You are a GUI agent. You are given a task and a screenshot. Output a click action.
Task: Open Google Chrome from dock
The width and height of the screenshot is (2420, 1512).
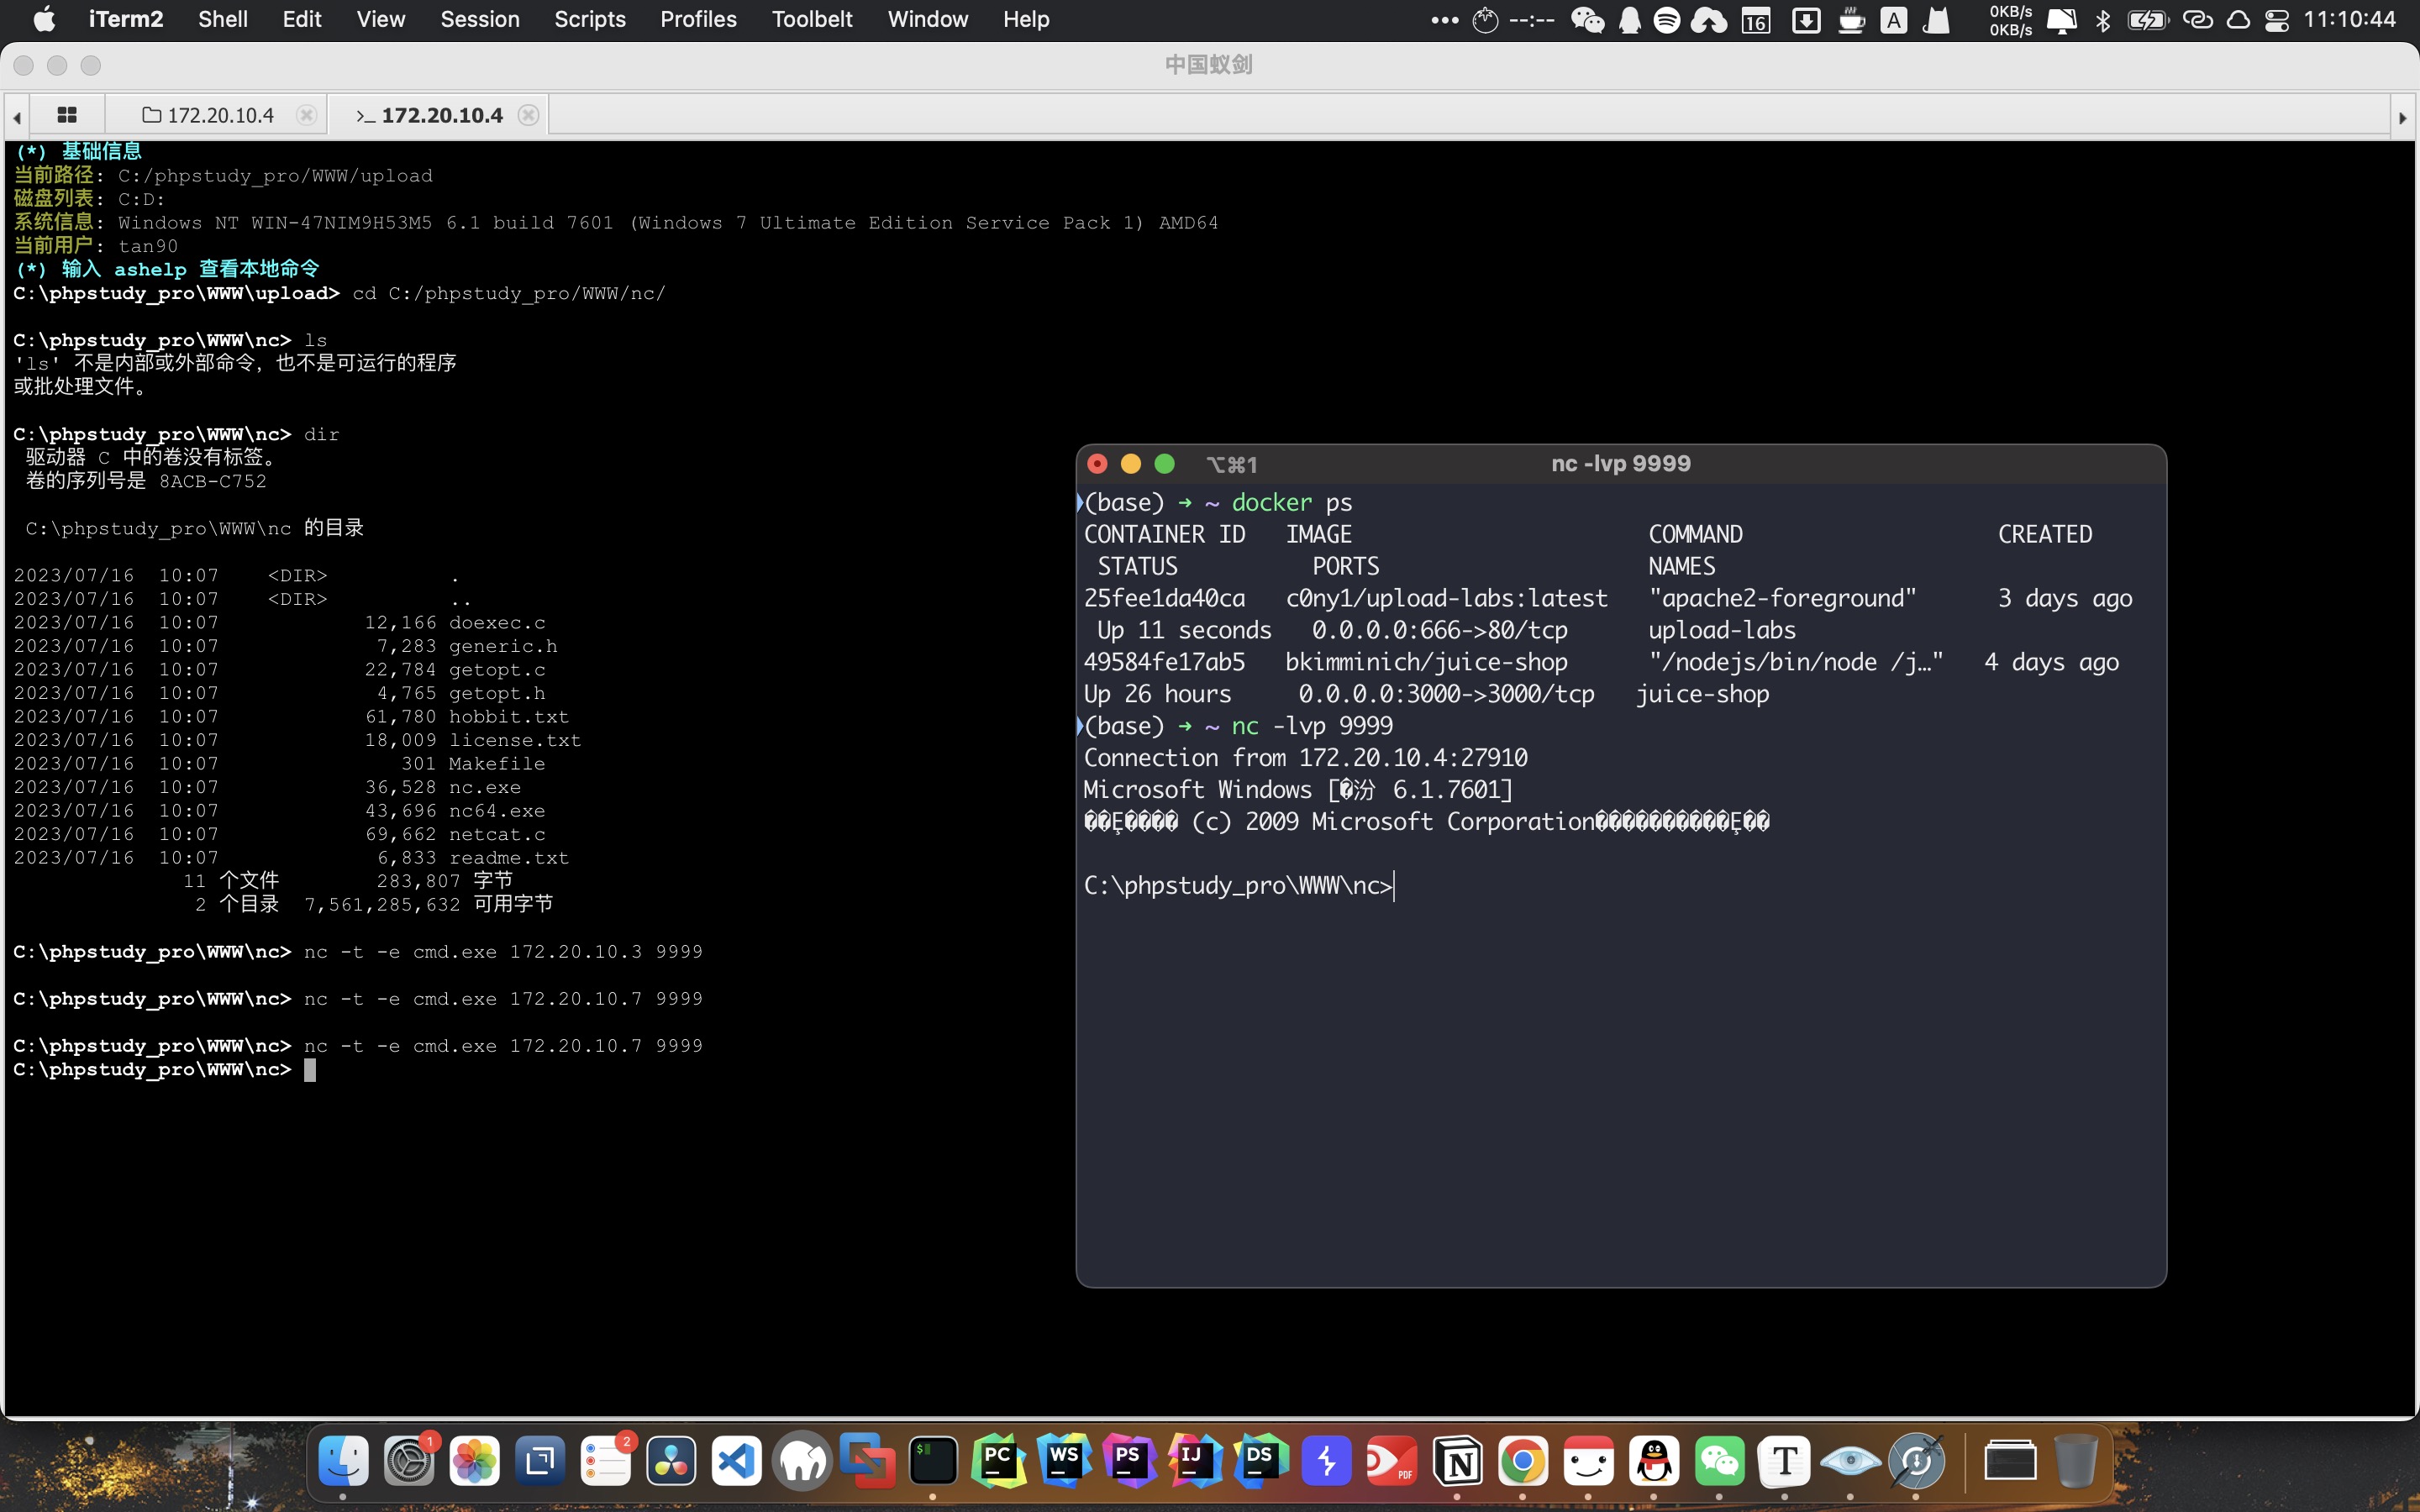tap(1522, 1461)
